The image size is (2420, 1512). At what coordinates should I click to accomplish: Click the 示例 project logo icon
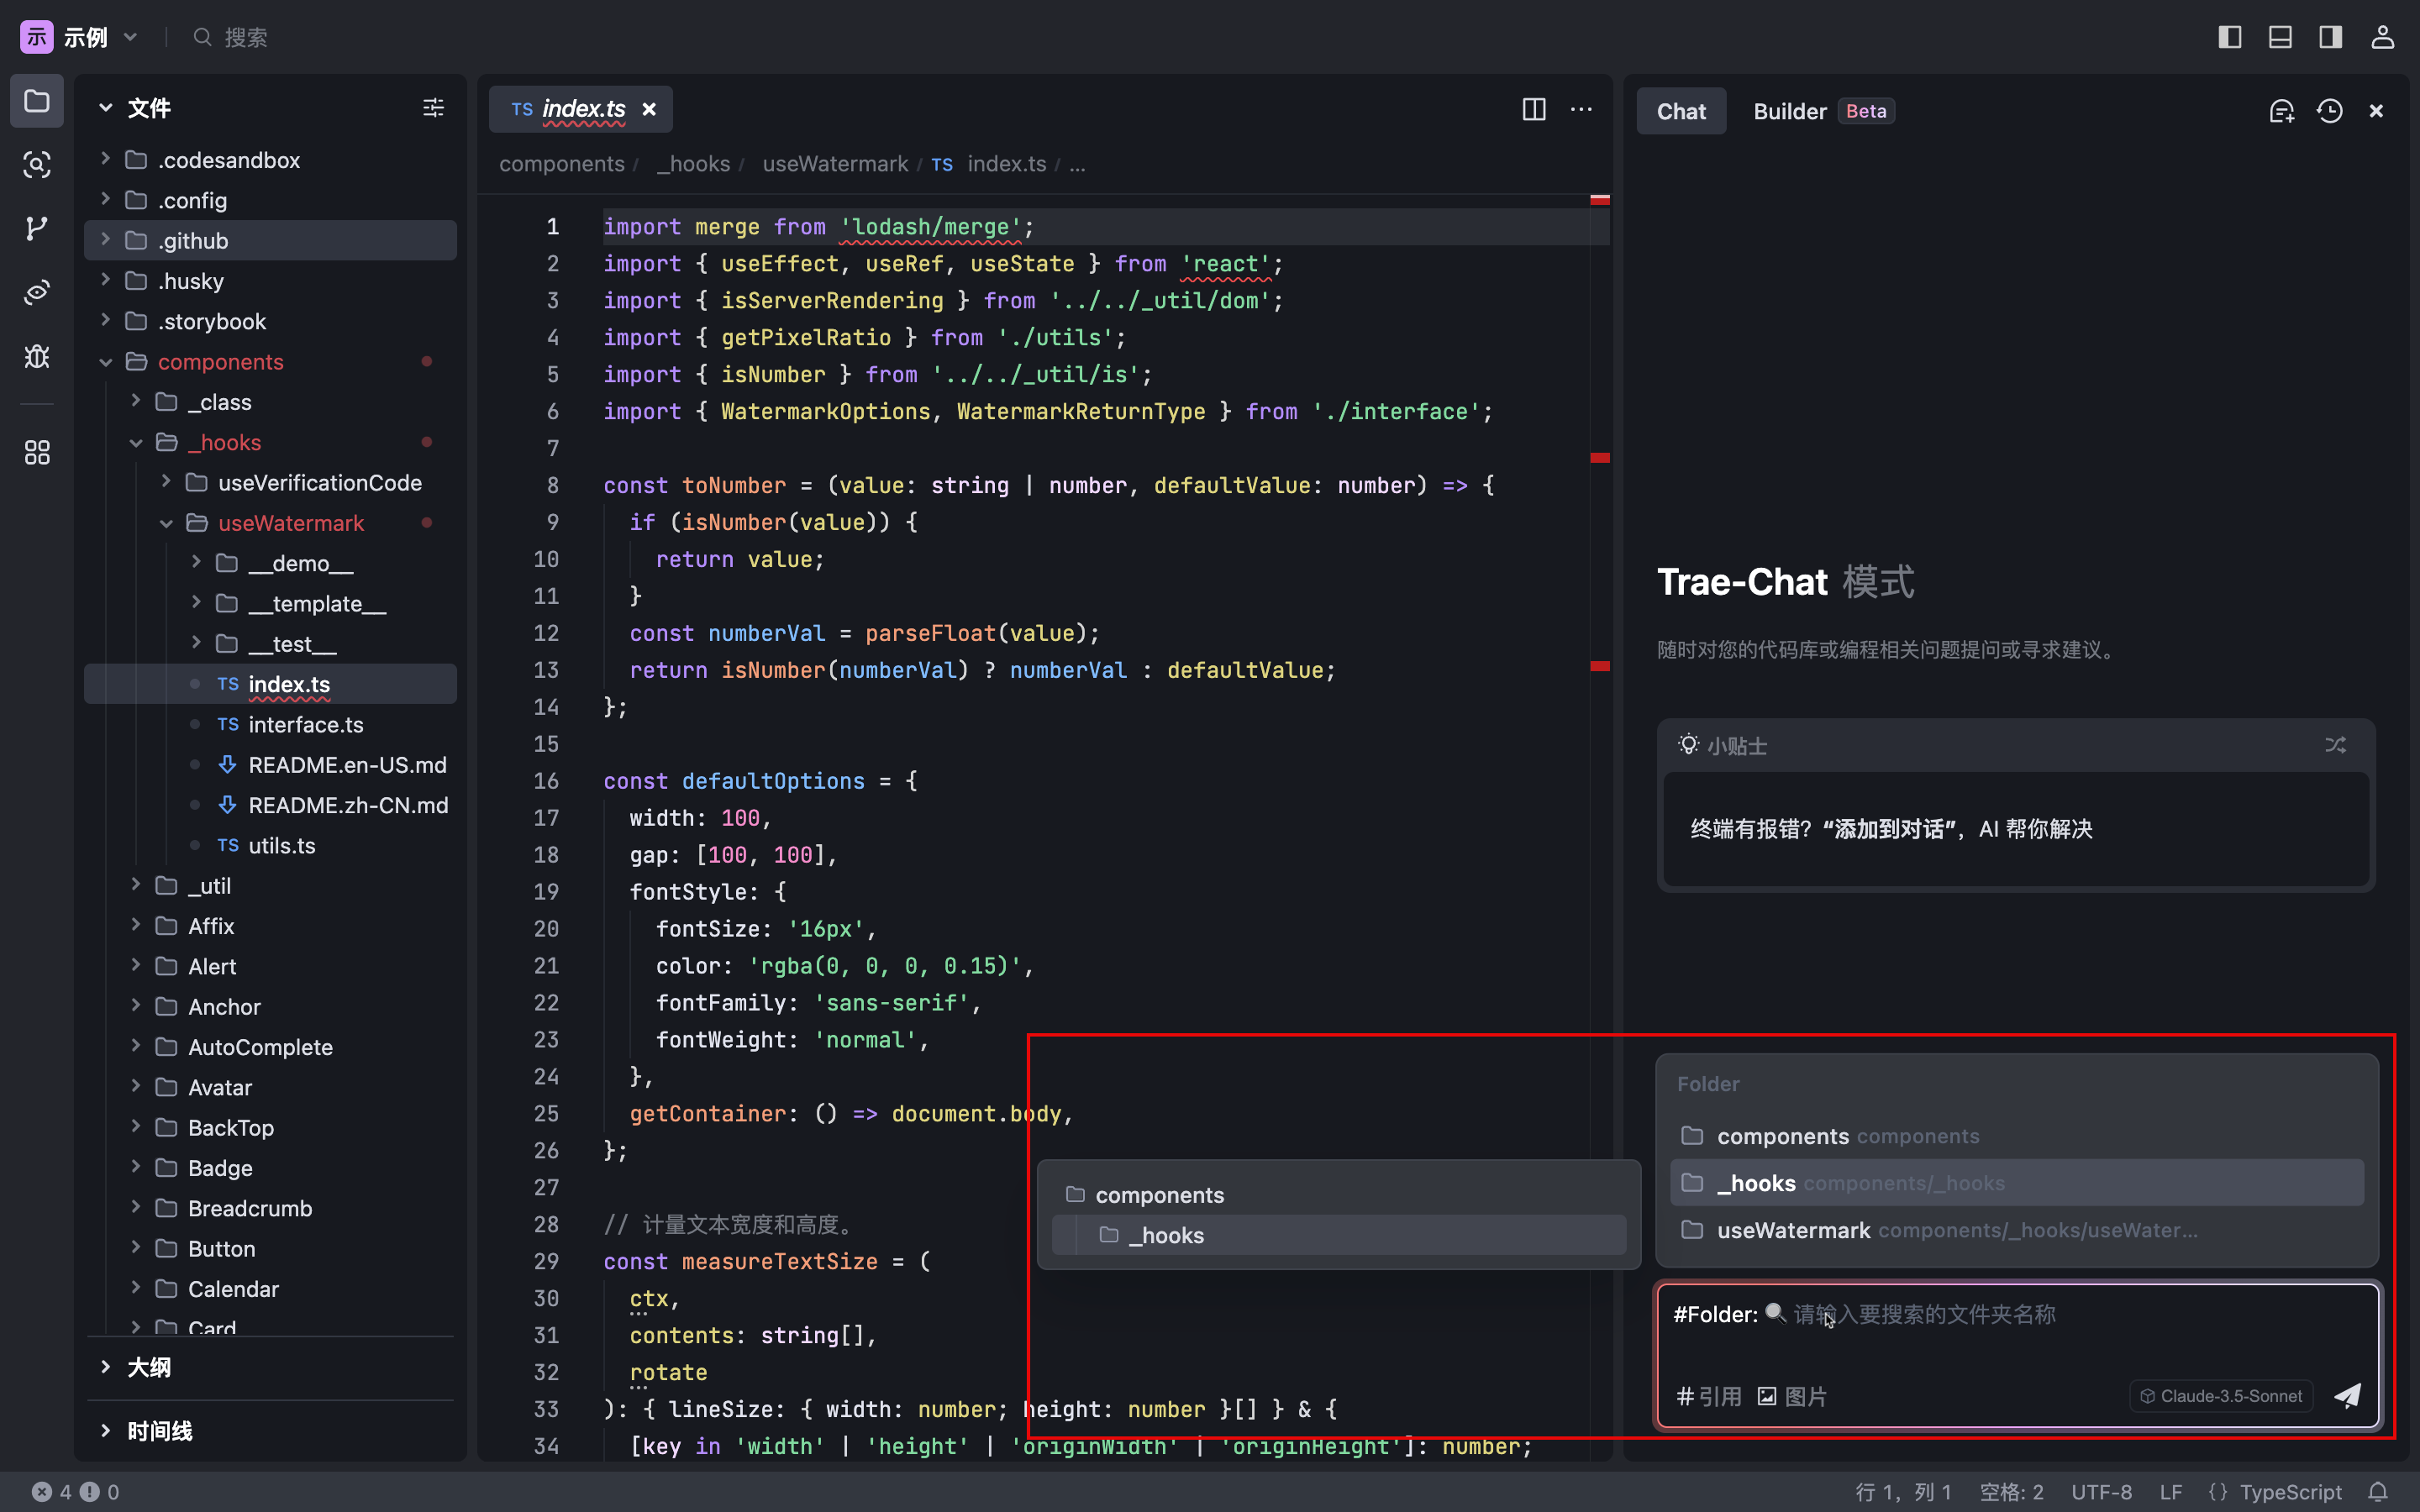(x=37, y=37)
